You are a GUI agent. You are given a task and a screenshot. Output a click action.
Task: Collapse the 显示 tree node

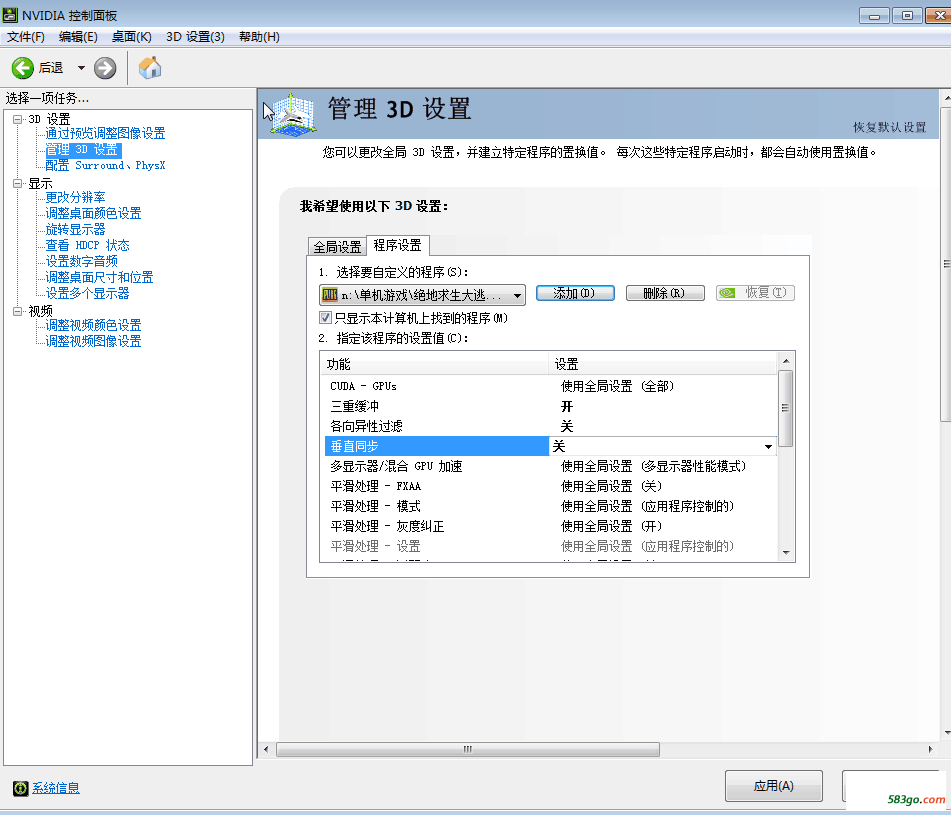(x=18, y=183)
